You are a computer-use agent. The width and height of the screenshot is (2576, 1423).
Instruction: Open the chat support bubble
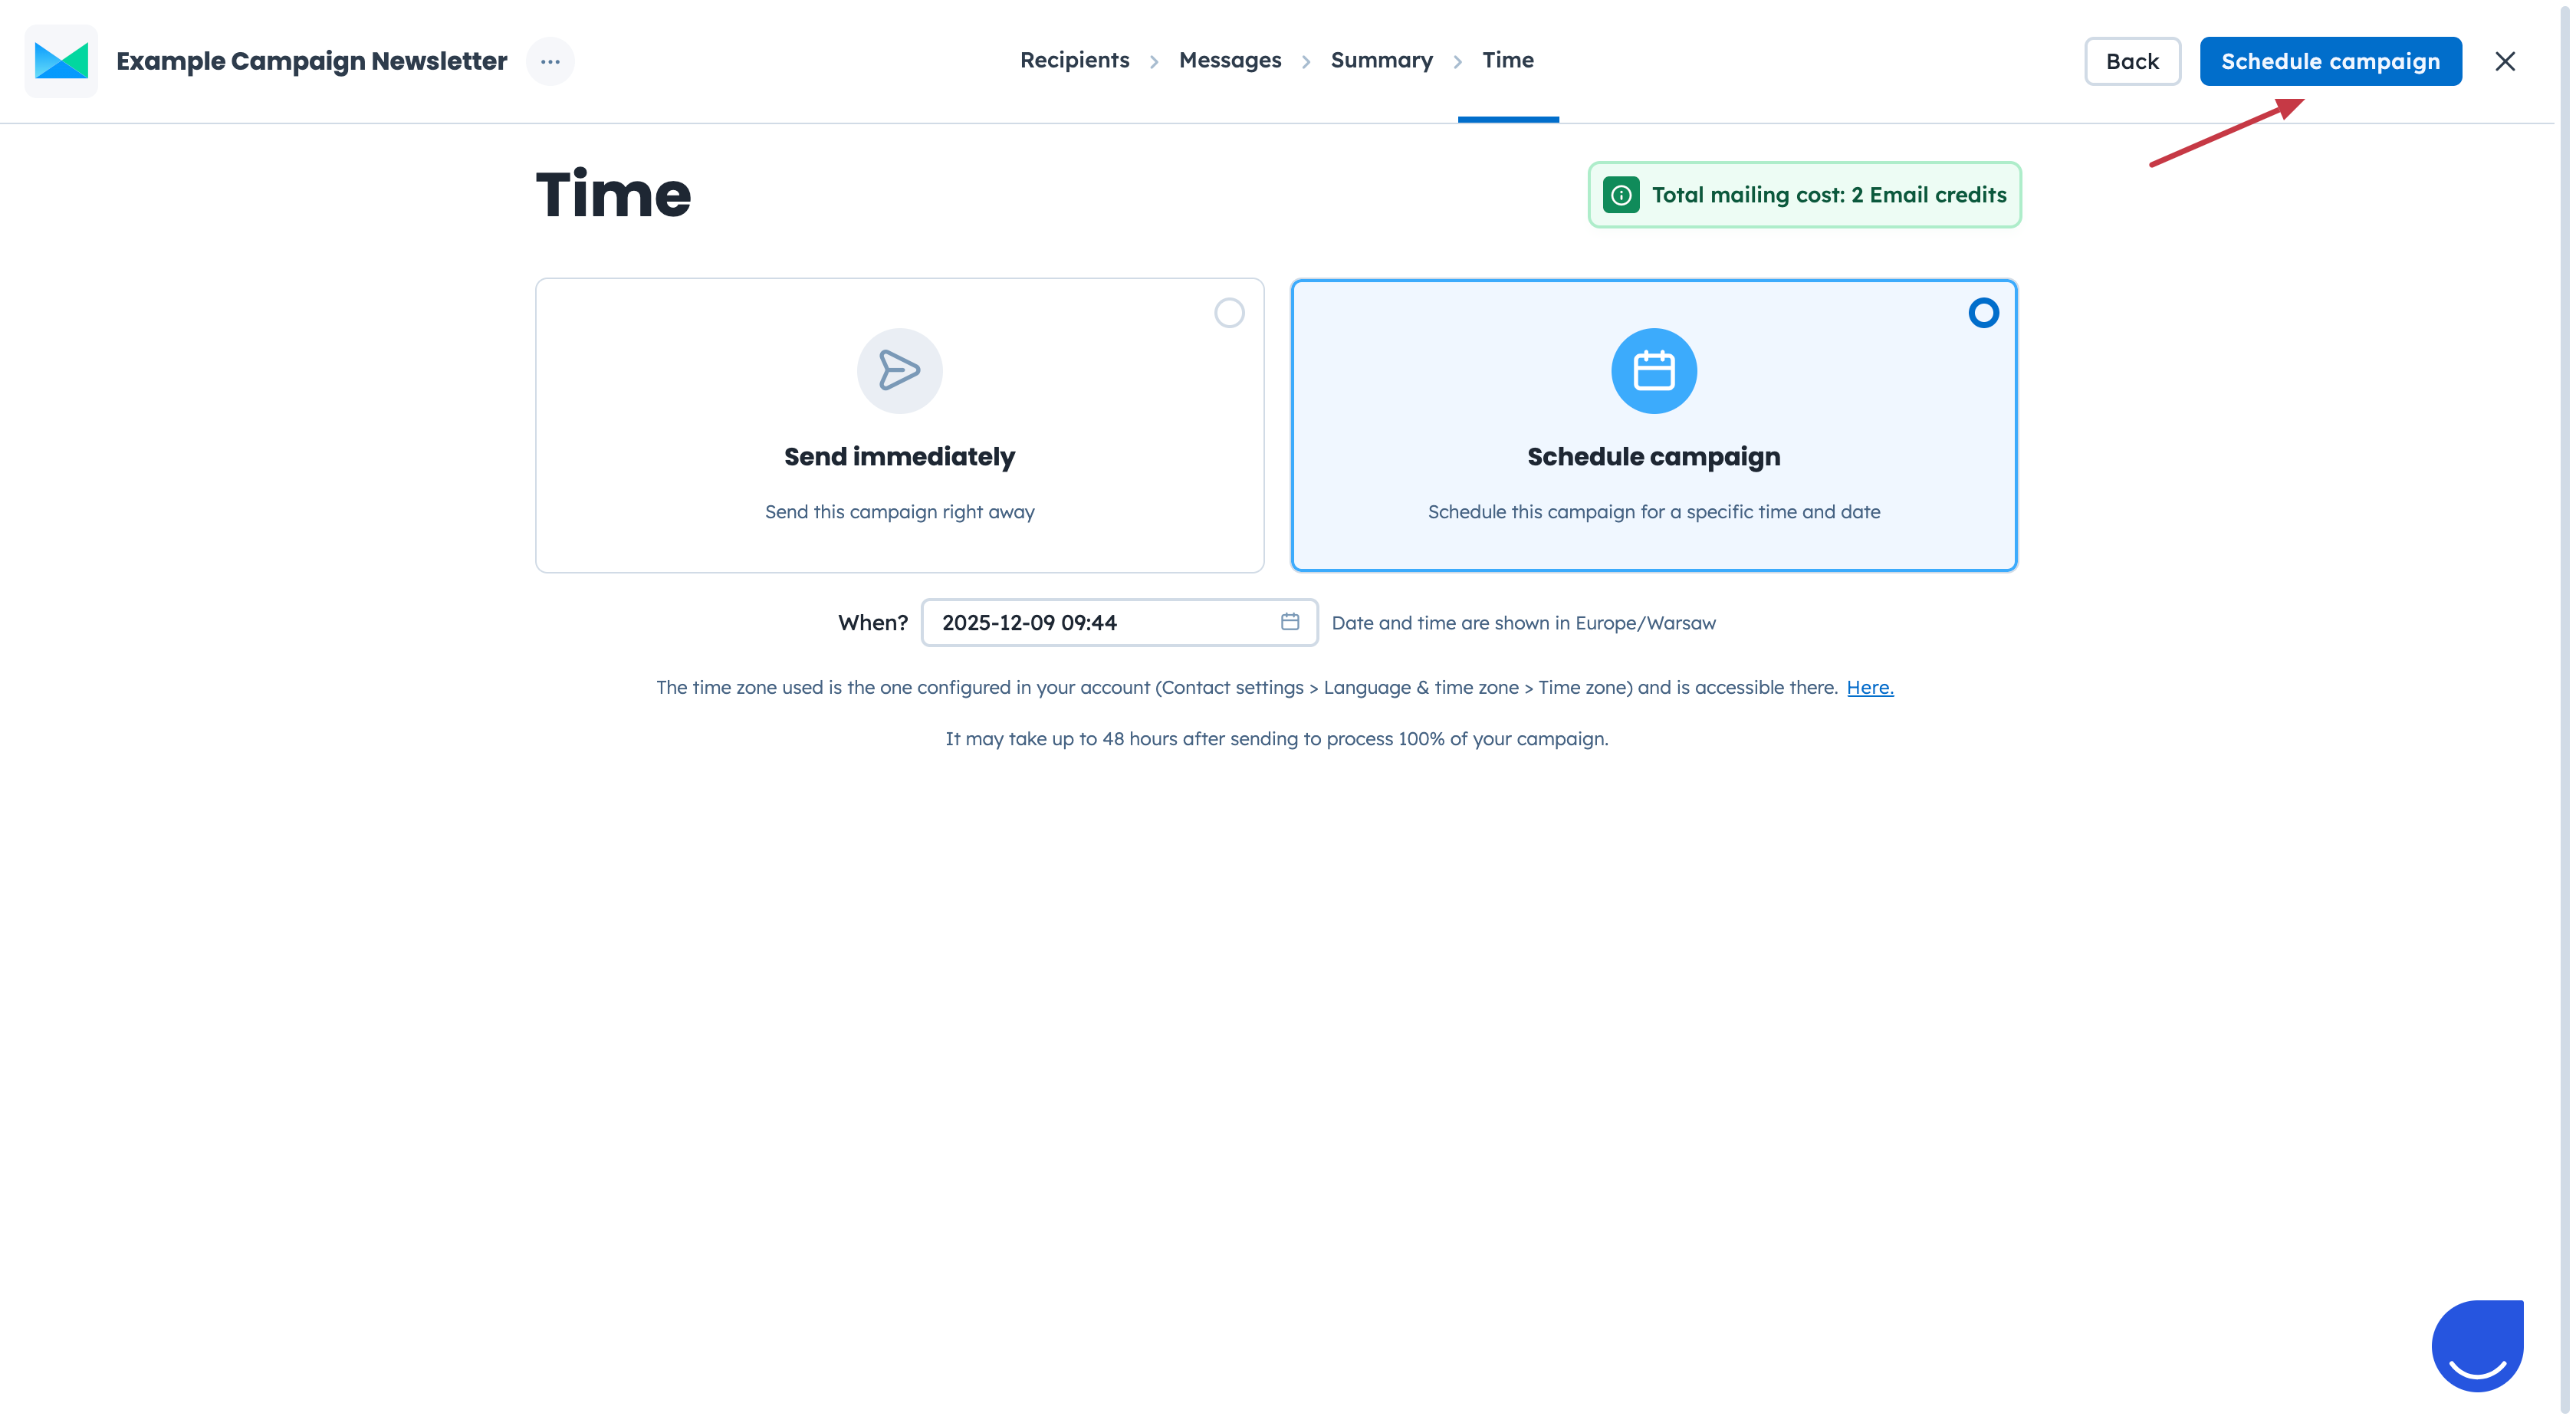point(2477,1345)
